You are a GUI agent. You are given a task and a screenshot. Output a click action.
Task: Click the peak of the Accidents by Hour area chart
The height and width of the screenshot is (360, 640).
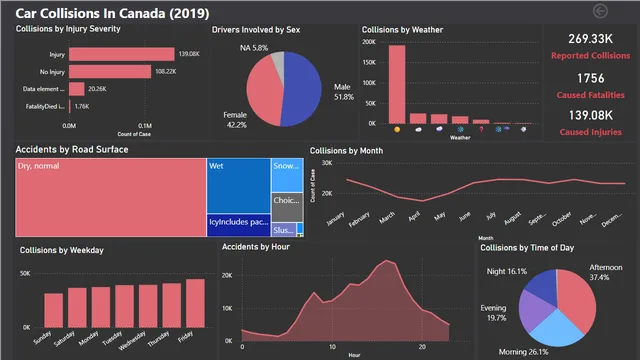(x=386, y=260)
